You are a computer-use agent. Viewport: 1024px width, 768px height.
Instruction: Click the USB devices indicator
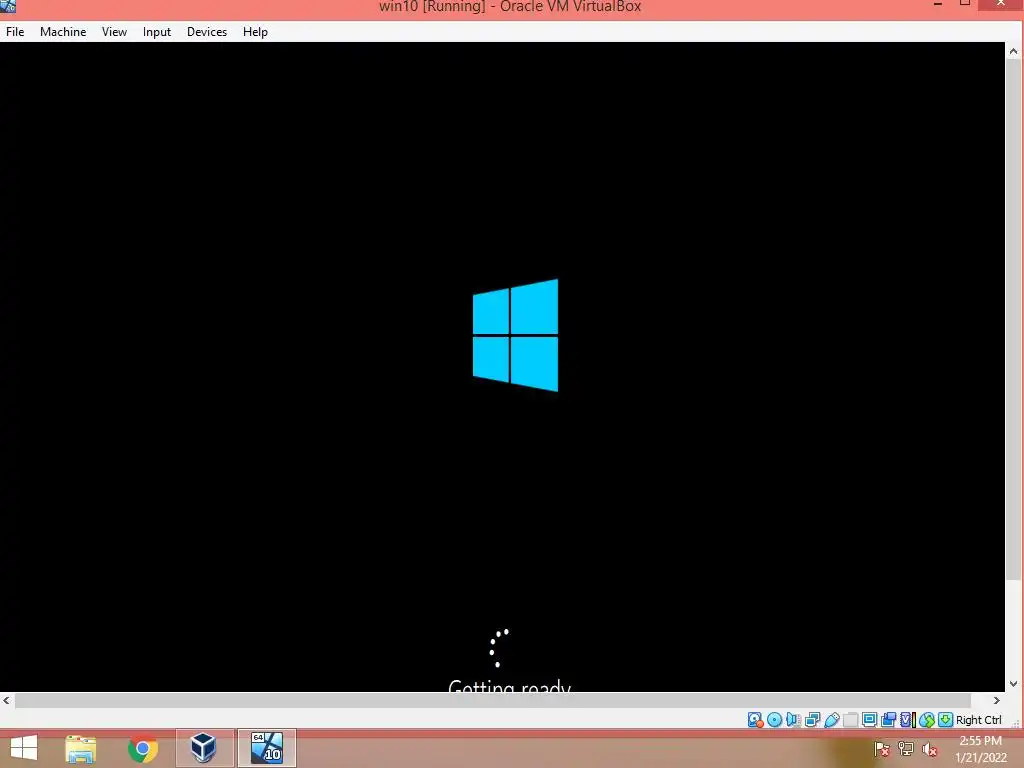[831, 720]
